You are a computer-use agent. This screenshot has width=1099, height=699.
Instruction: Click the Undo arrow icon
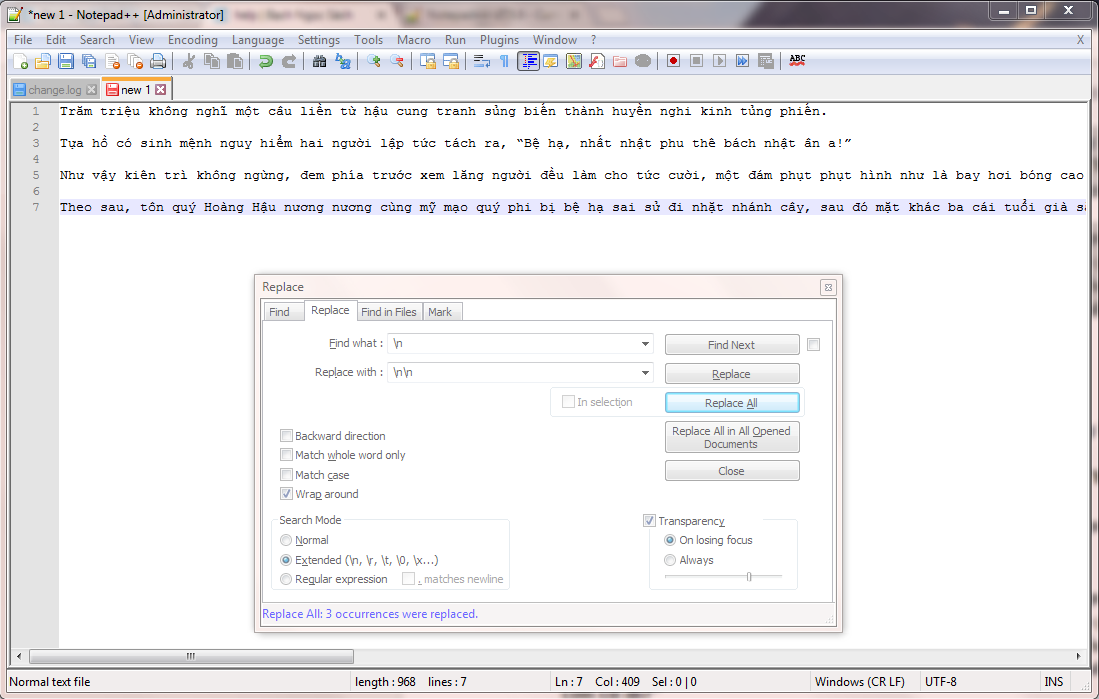(265, 61)
